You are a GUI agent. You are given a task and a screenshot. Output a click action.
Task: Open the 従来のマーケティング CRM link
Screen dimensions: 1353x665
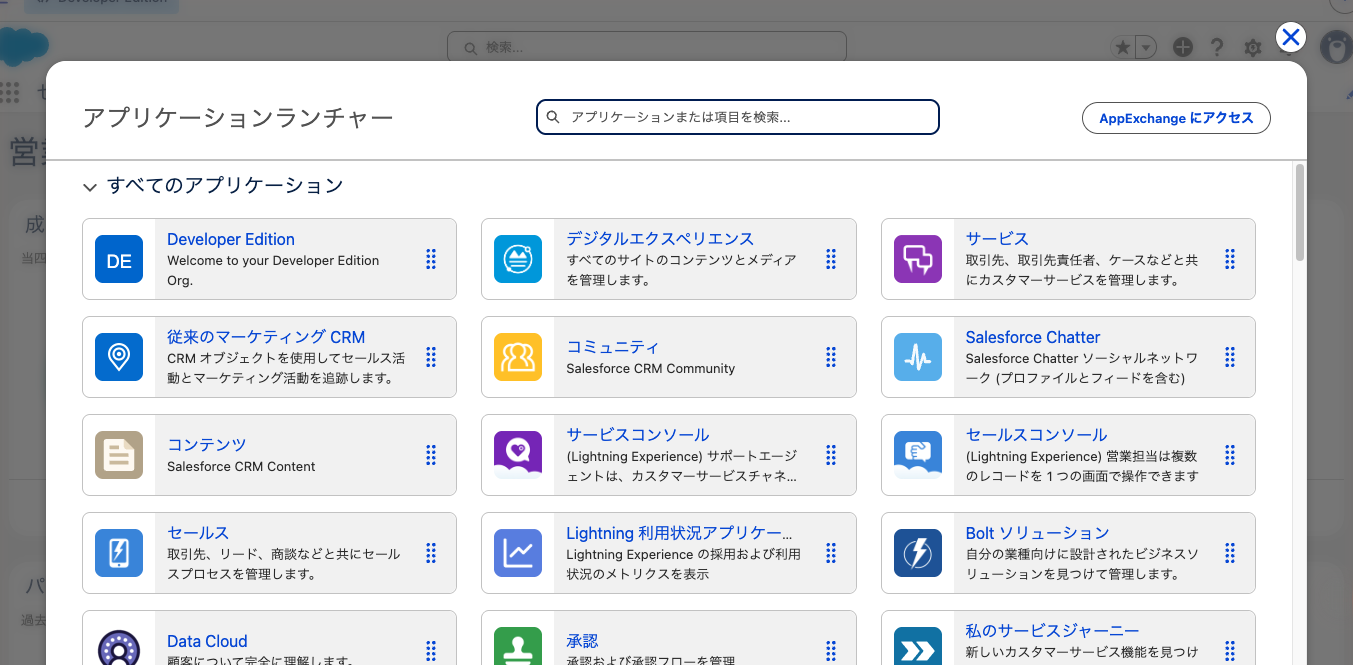tap(266, 337)
